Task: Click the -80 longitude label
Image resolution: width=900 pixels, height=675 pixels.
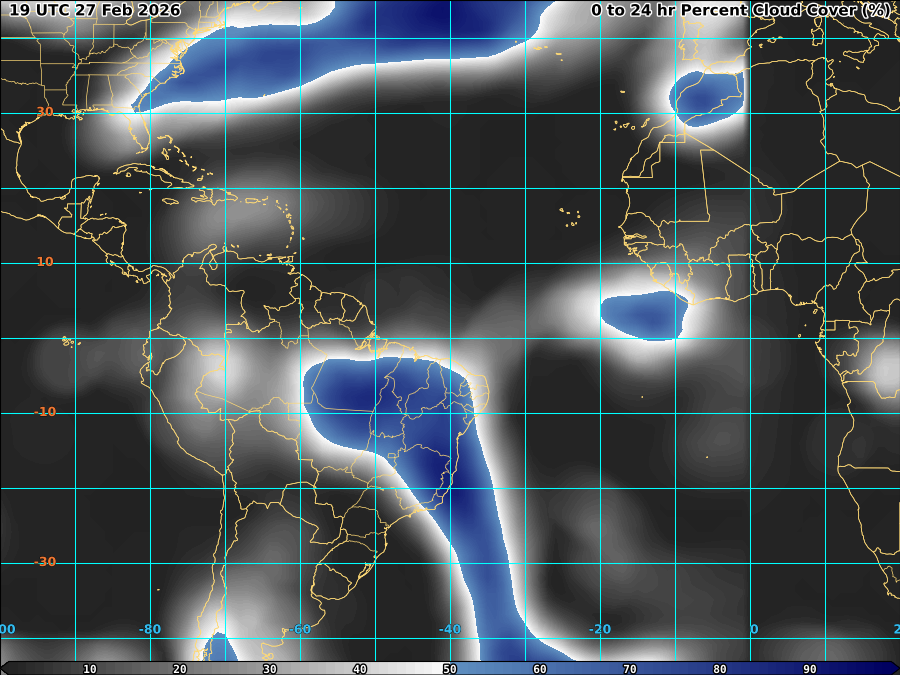Action: coord(150,629)
